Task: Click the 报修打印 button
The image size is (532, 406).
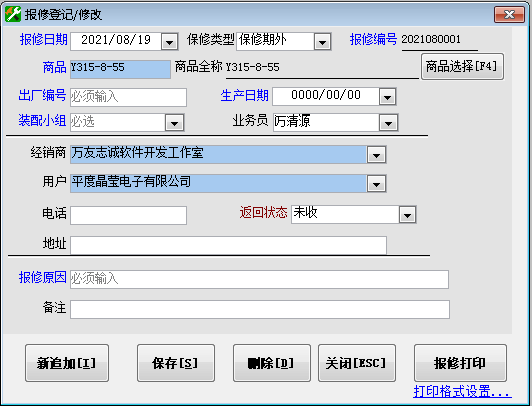Action: [460, 363]
